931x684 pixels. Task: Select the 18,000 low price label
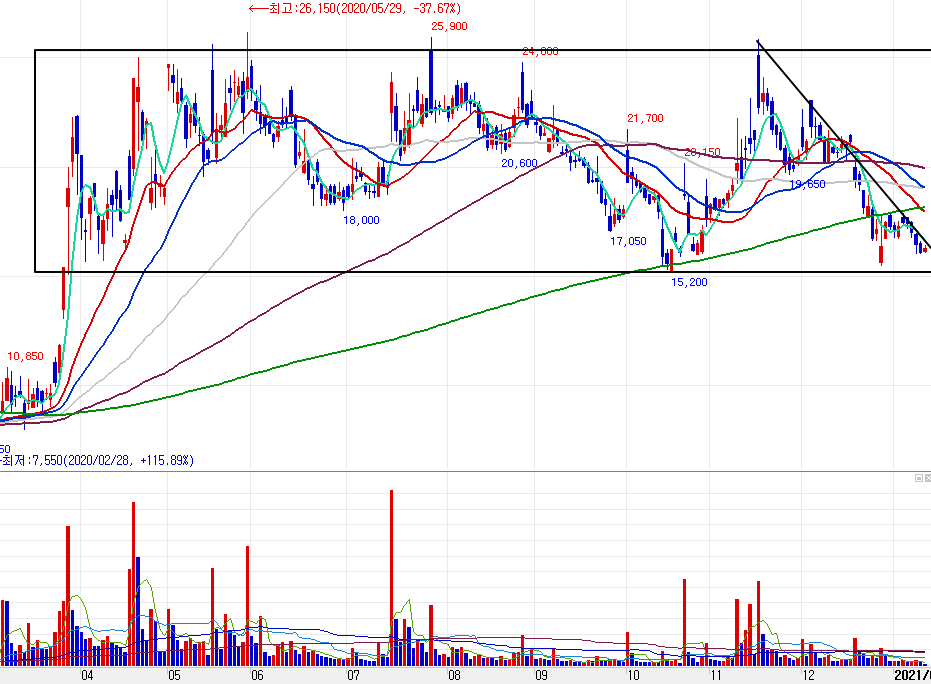coord(361,220)
